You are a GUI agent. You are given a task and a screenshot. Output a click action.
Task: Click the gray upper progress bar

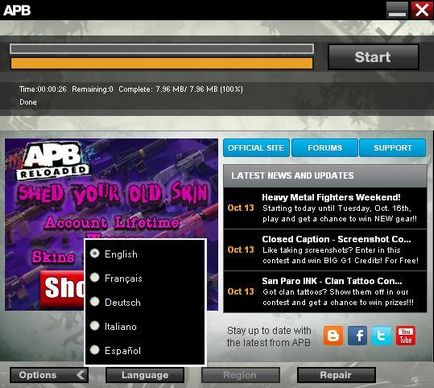click(x=162, y=49)
